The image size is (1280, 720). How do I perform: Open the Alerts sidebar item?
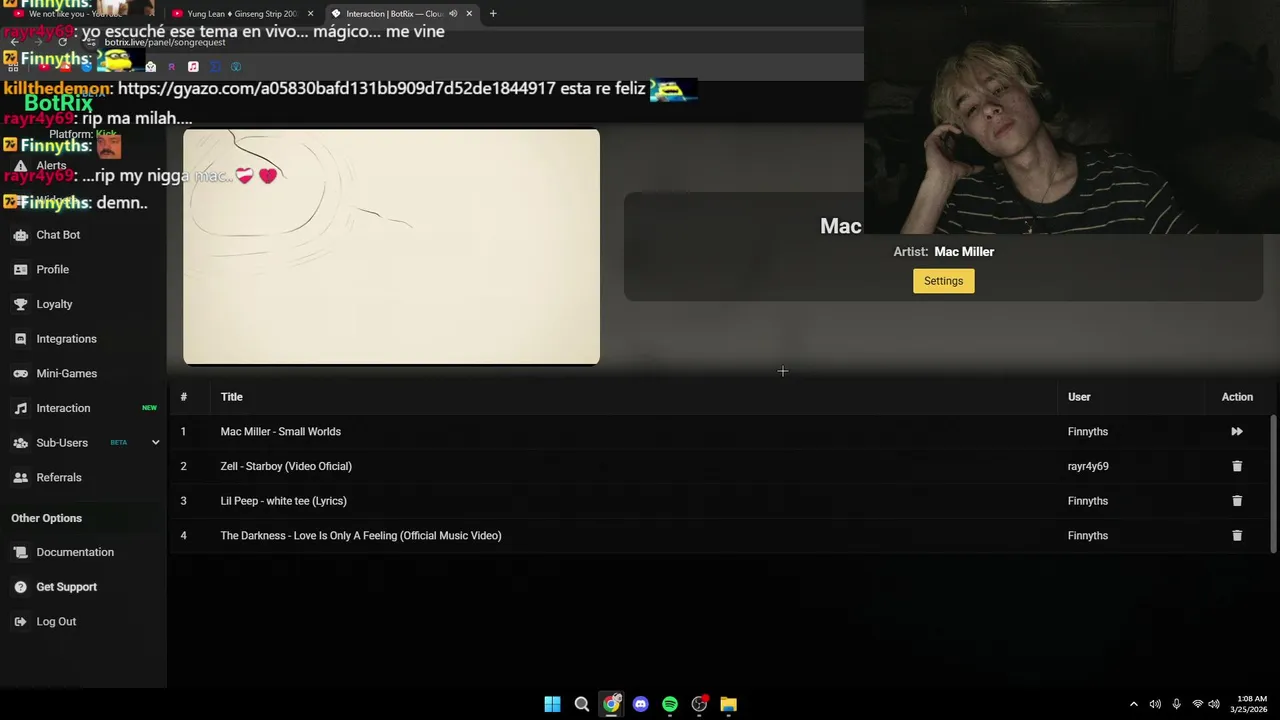tap(51, 166)
